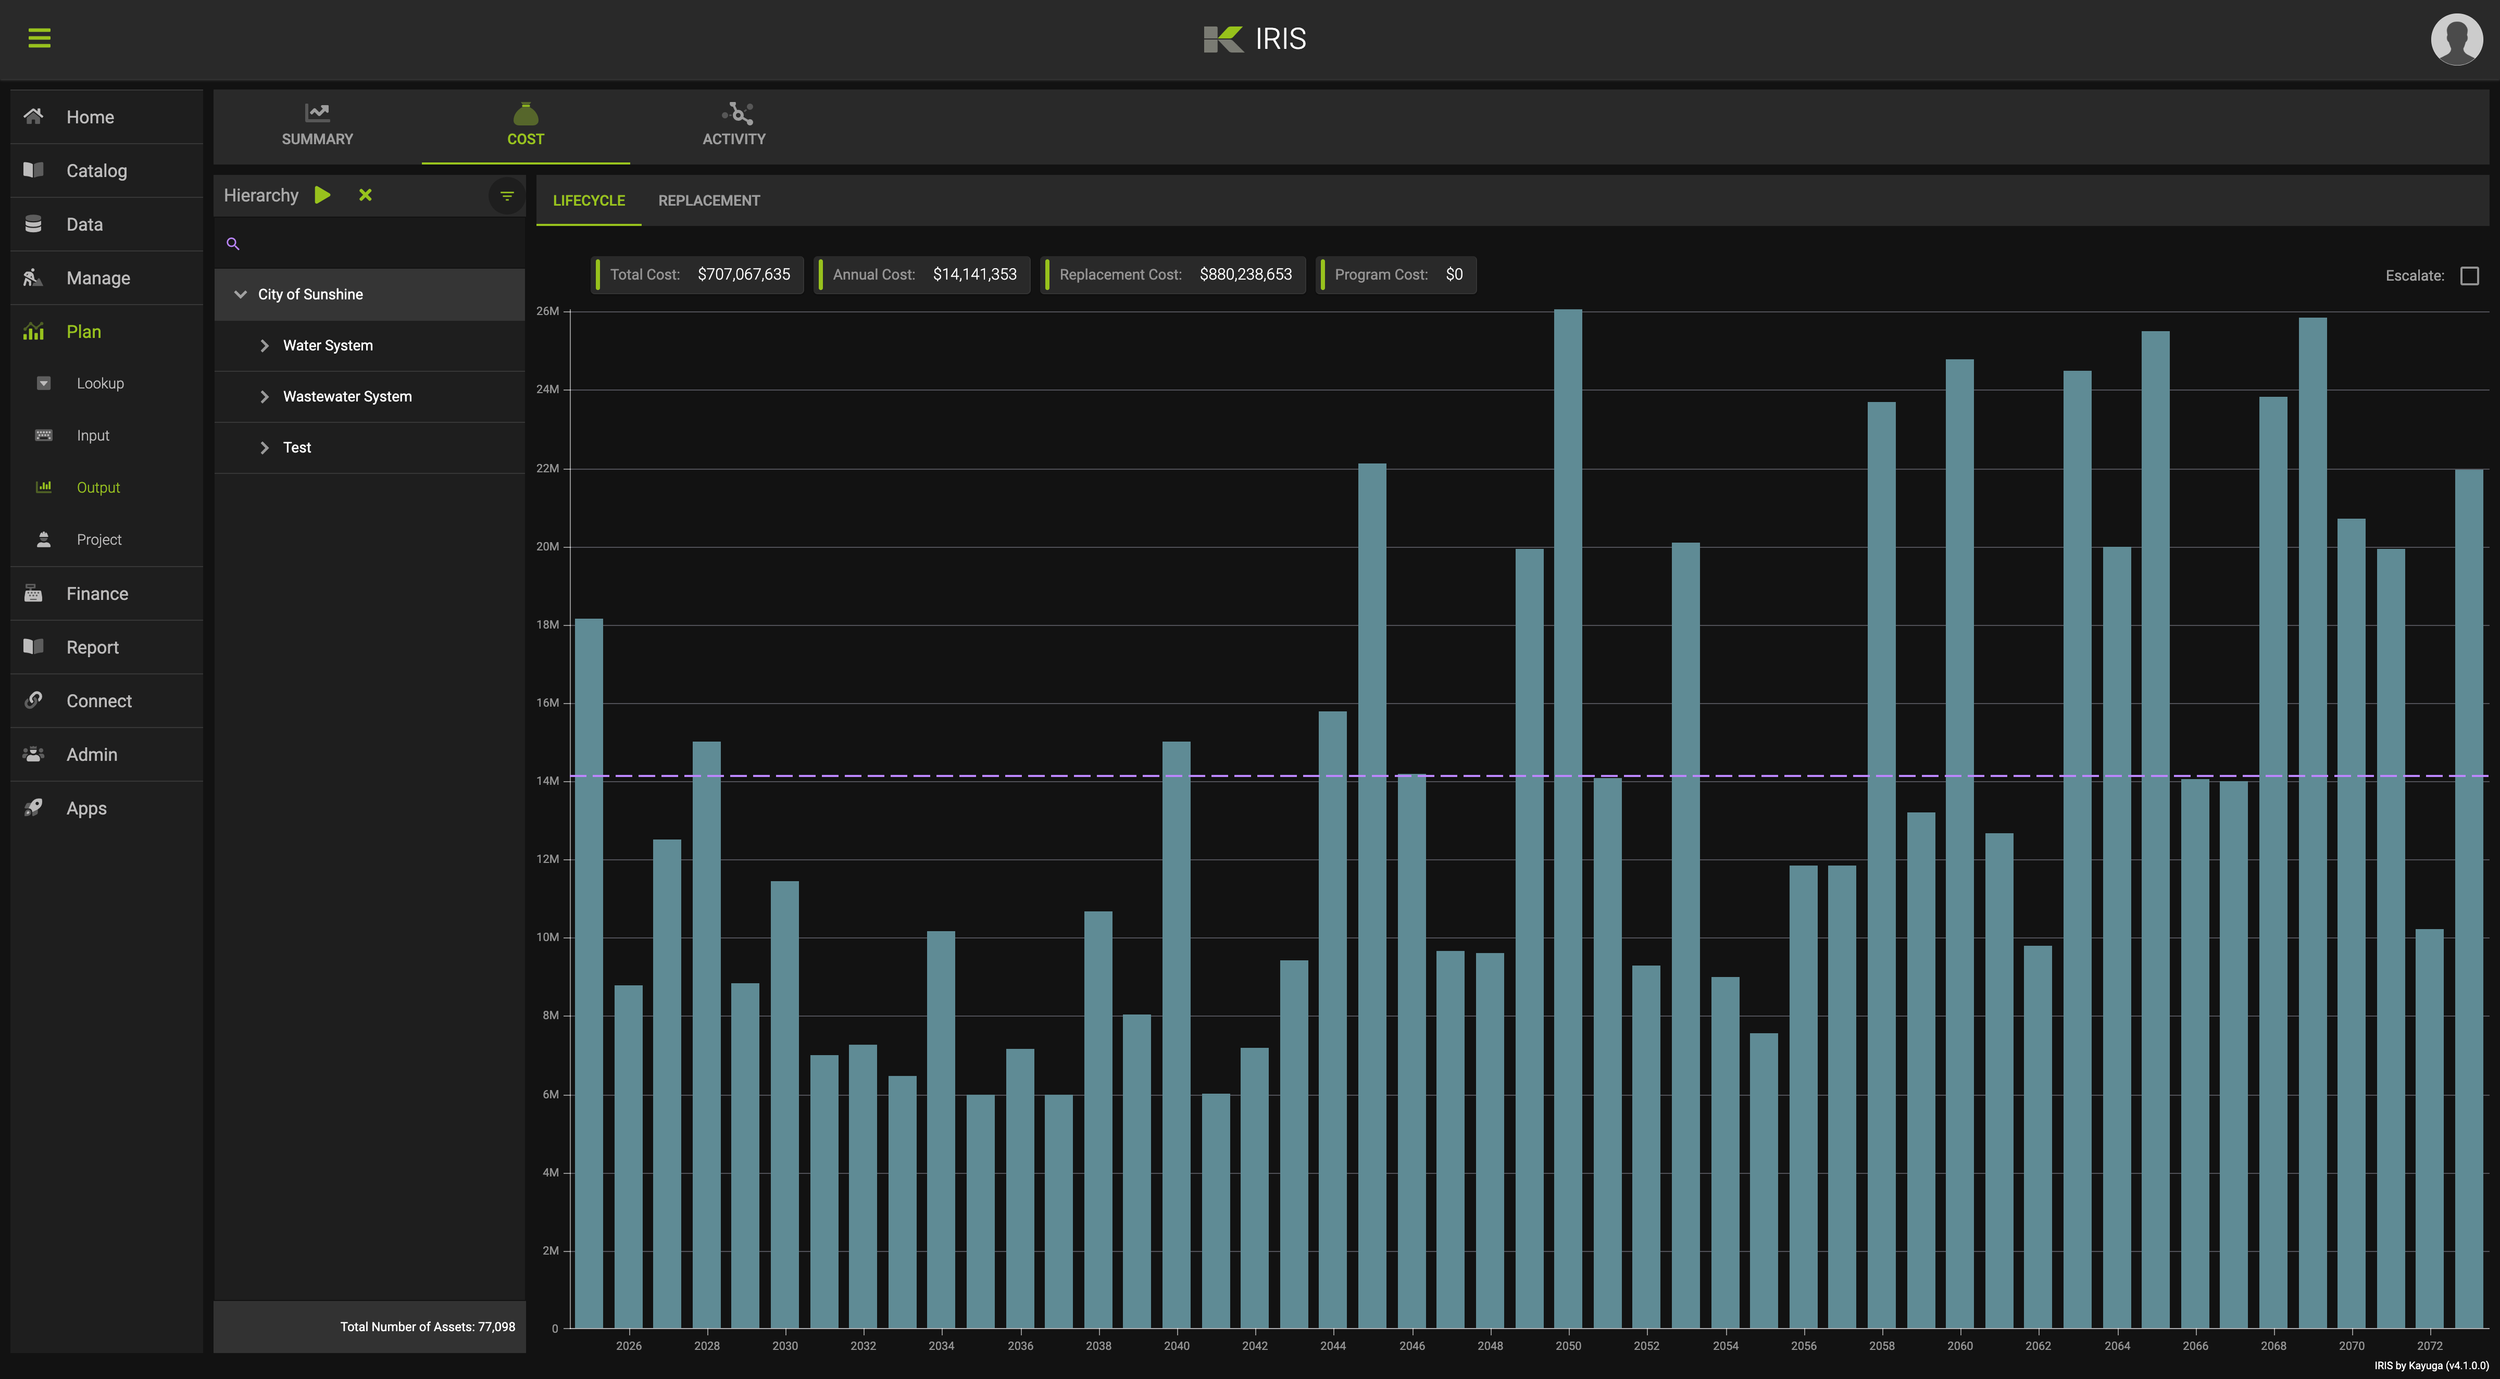Expand the Water System tree node

[264, 346]
